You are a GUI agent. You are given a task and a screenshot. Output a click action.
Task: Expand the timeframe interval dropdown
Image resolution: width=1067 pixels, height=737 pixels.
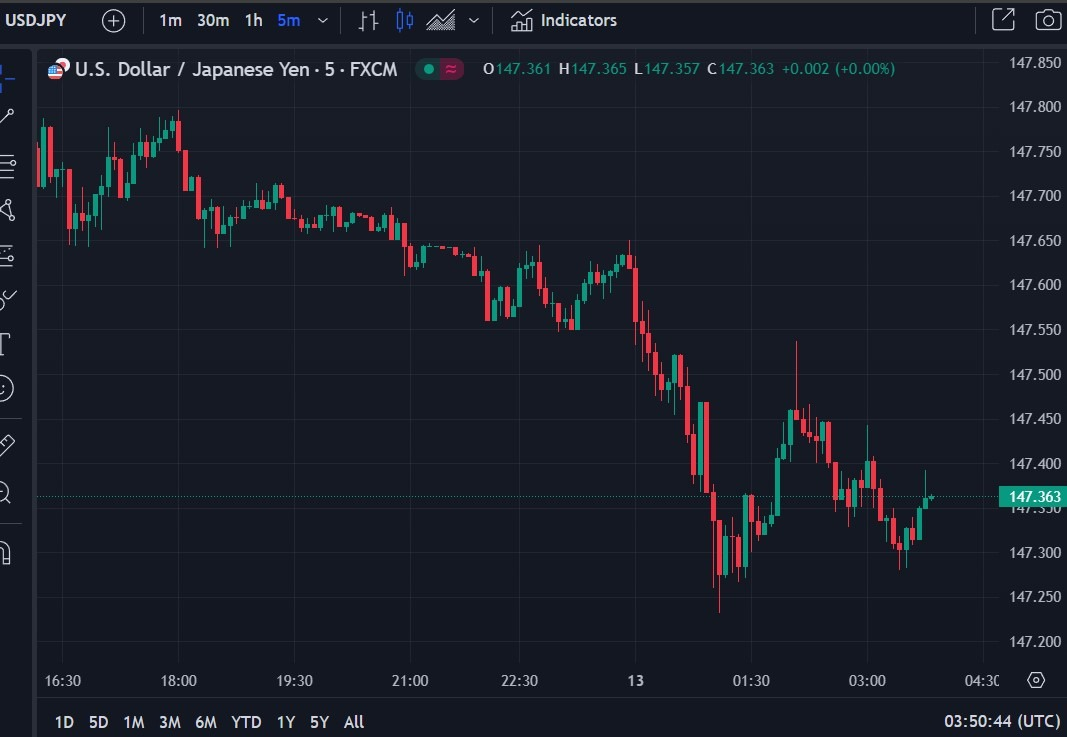(x=323, y=21)
